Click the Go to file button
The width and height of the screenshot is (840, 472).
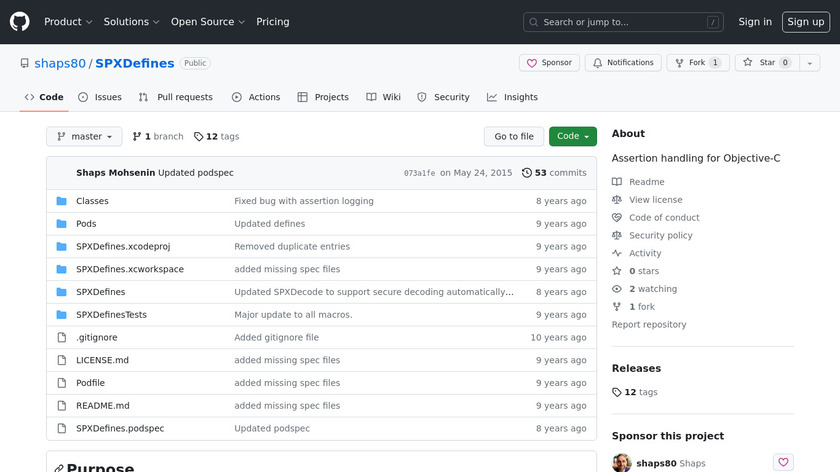pyautogui.click(x=514, y=137)
